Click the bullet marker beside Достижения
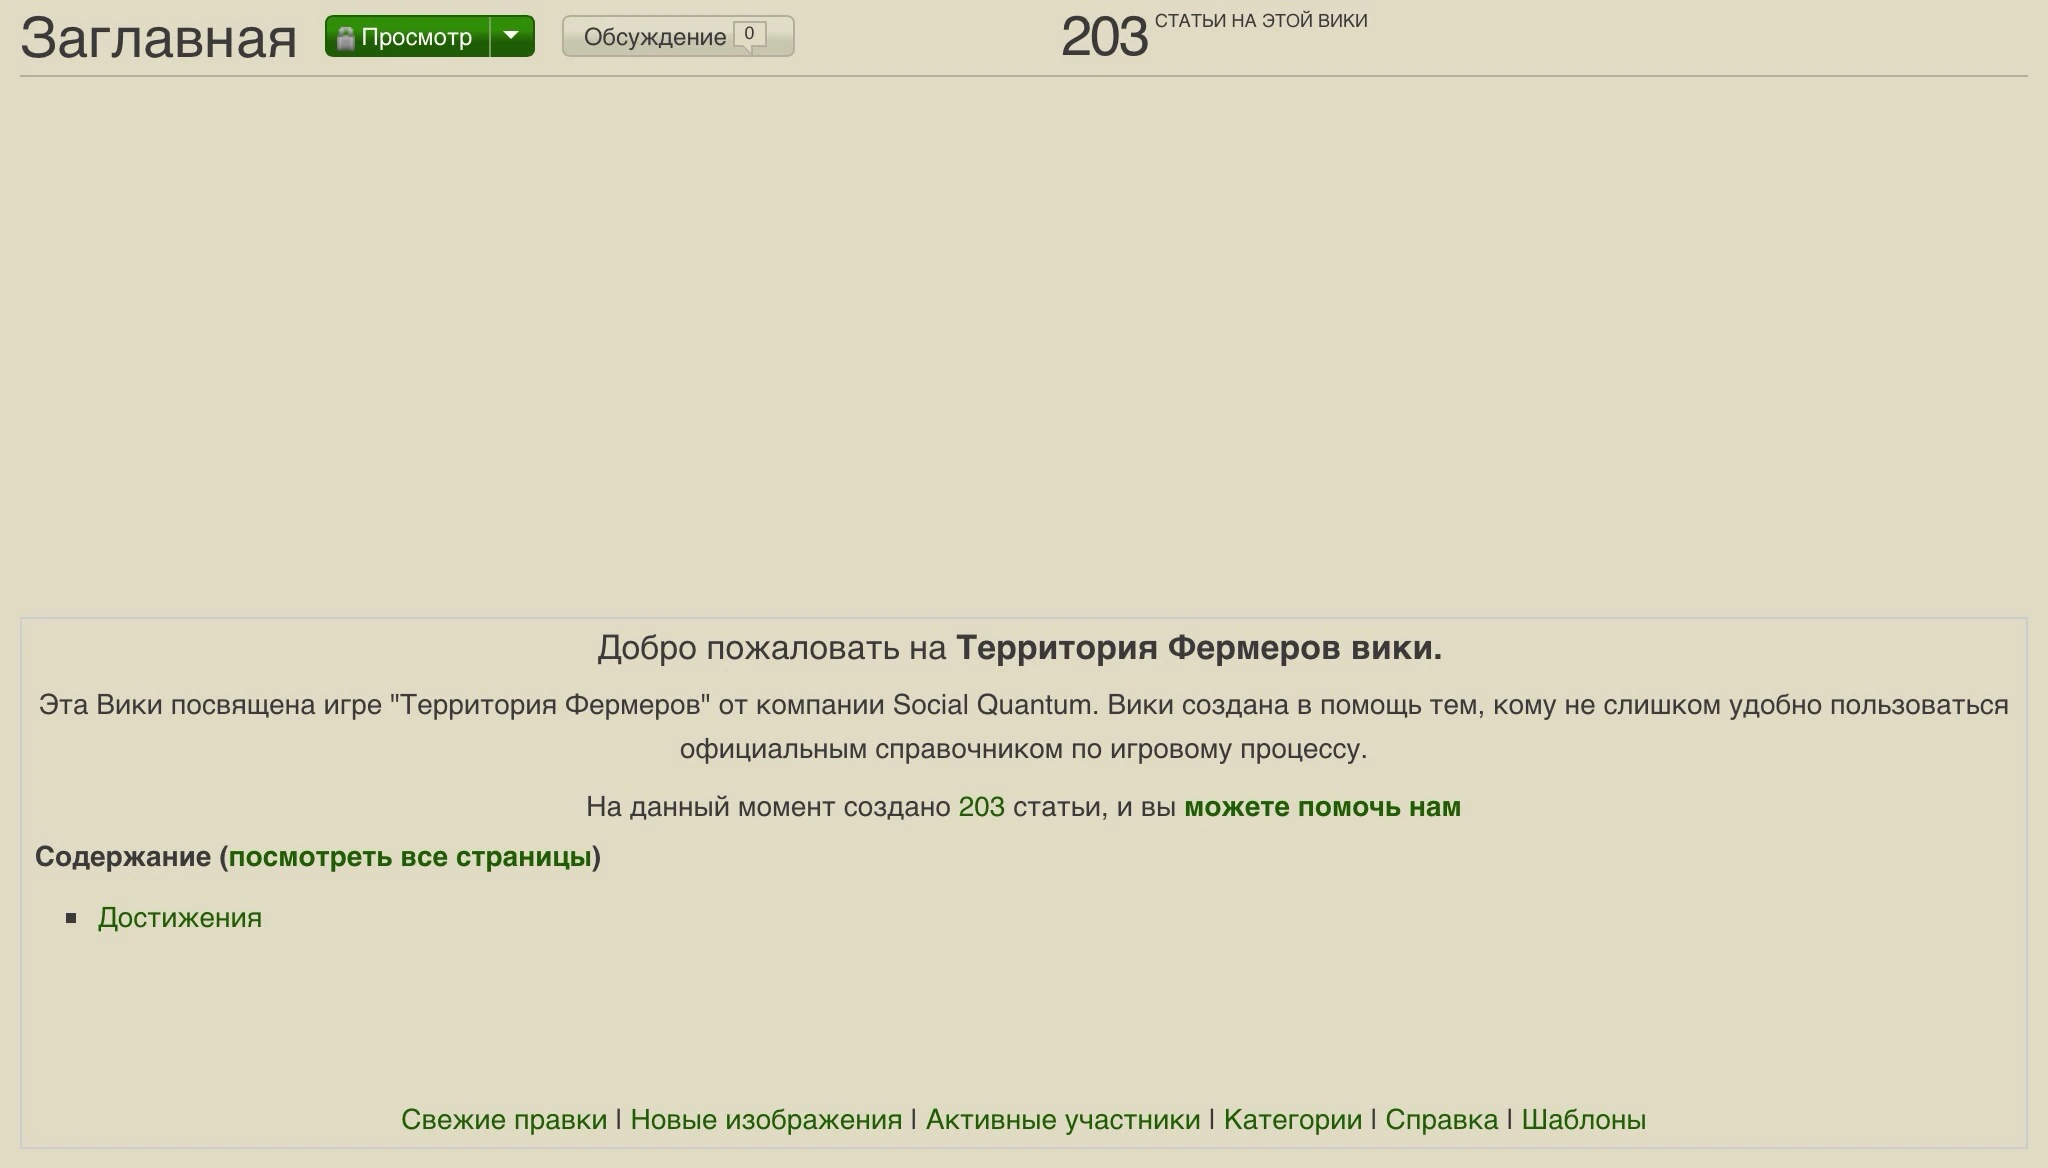 71,918
